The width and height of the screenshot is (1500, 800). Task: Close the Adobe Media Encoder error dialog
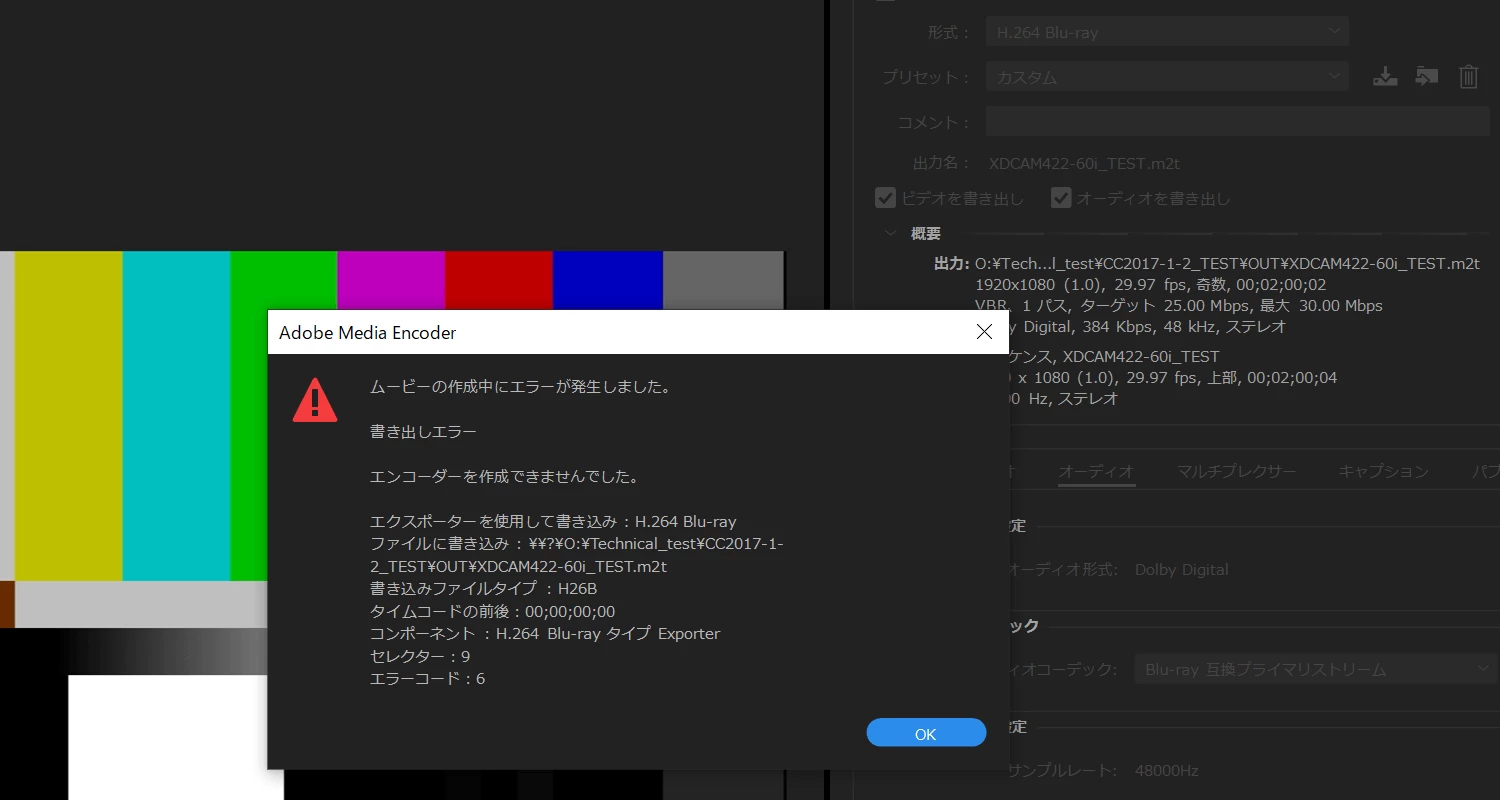pyautogui.click(x=984, y=332)
